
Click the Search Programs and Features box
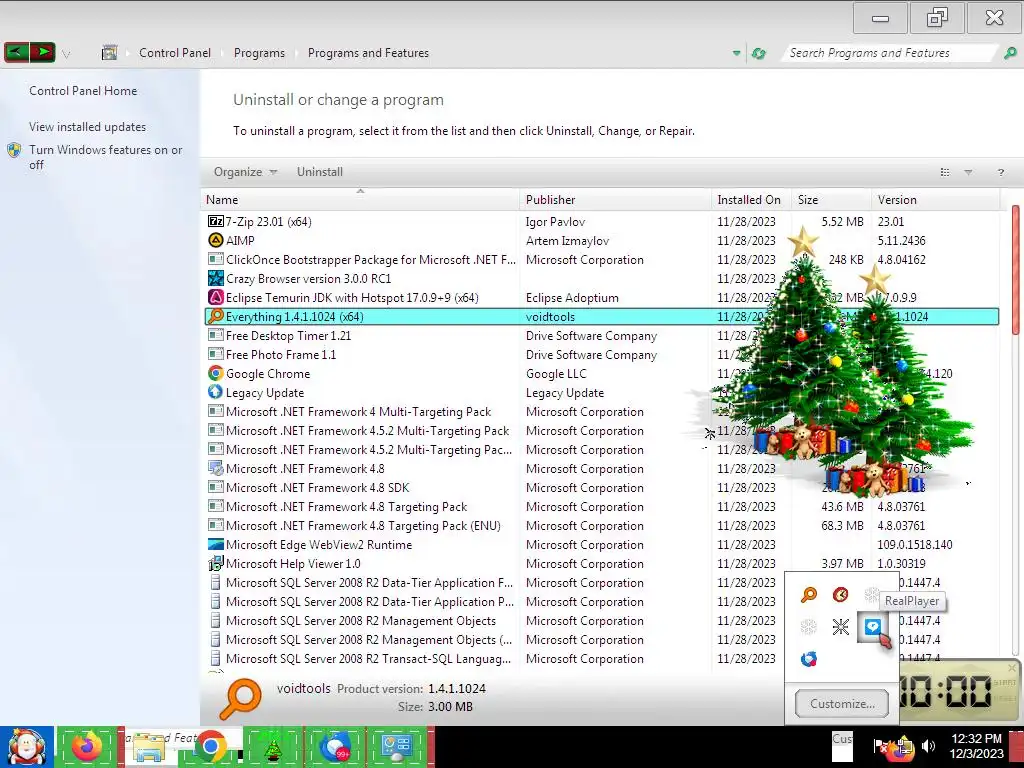click(888, 53)
